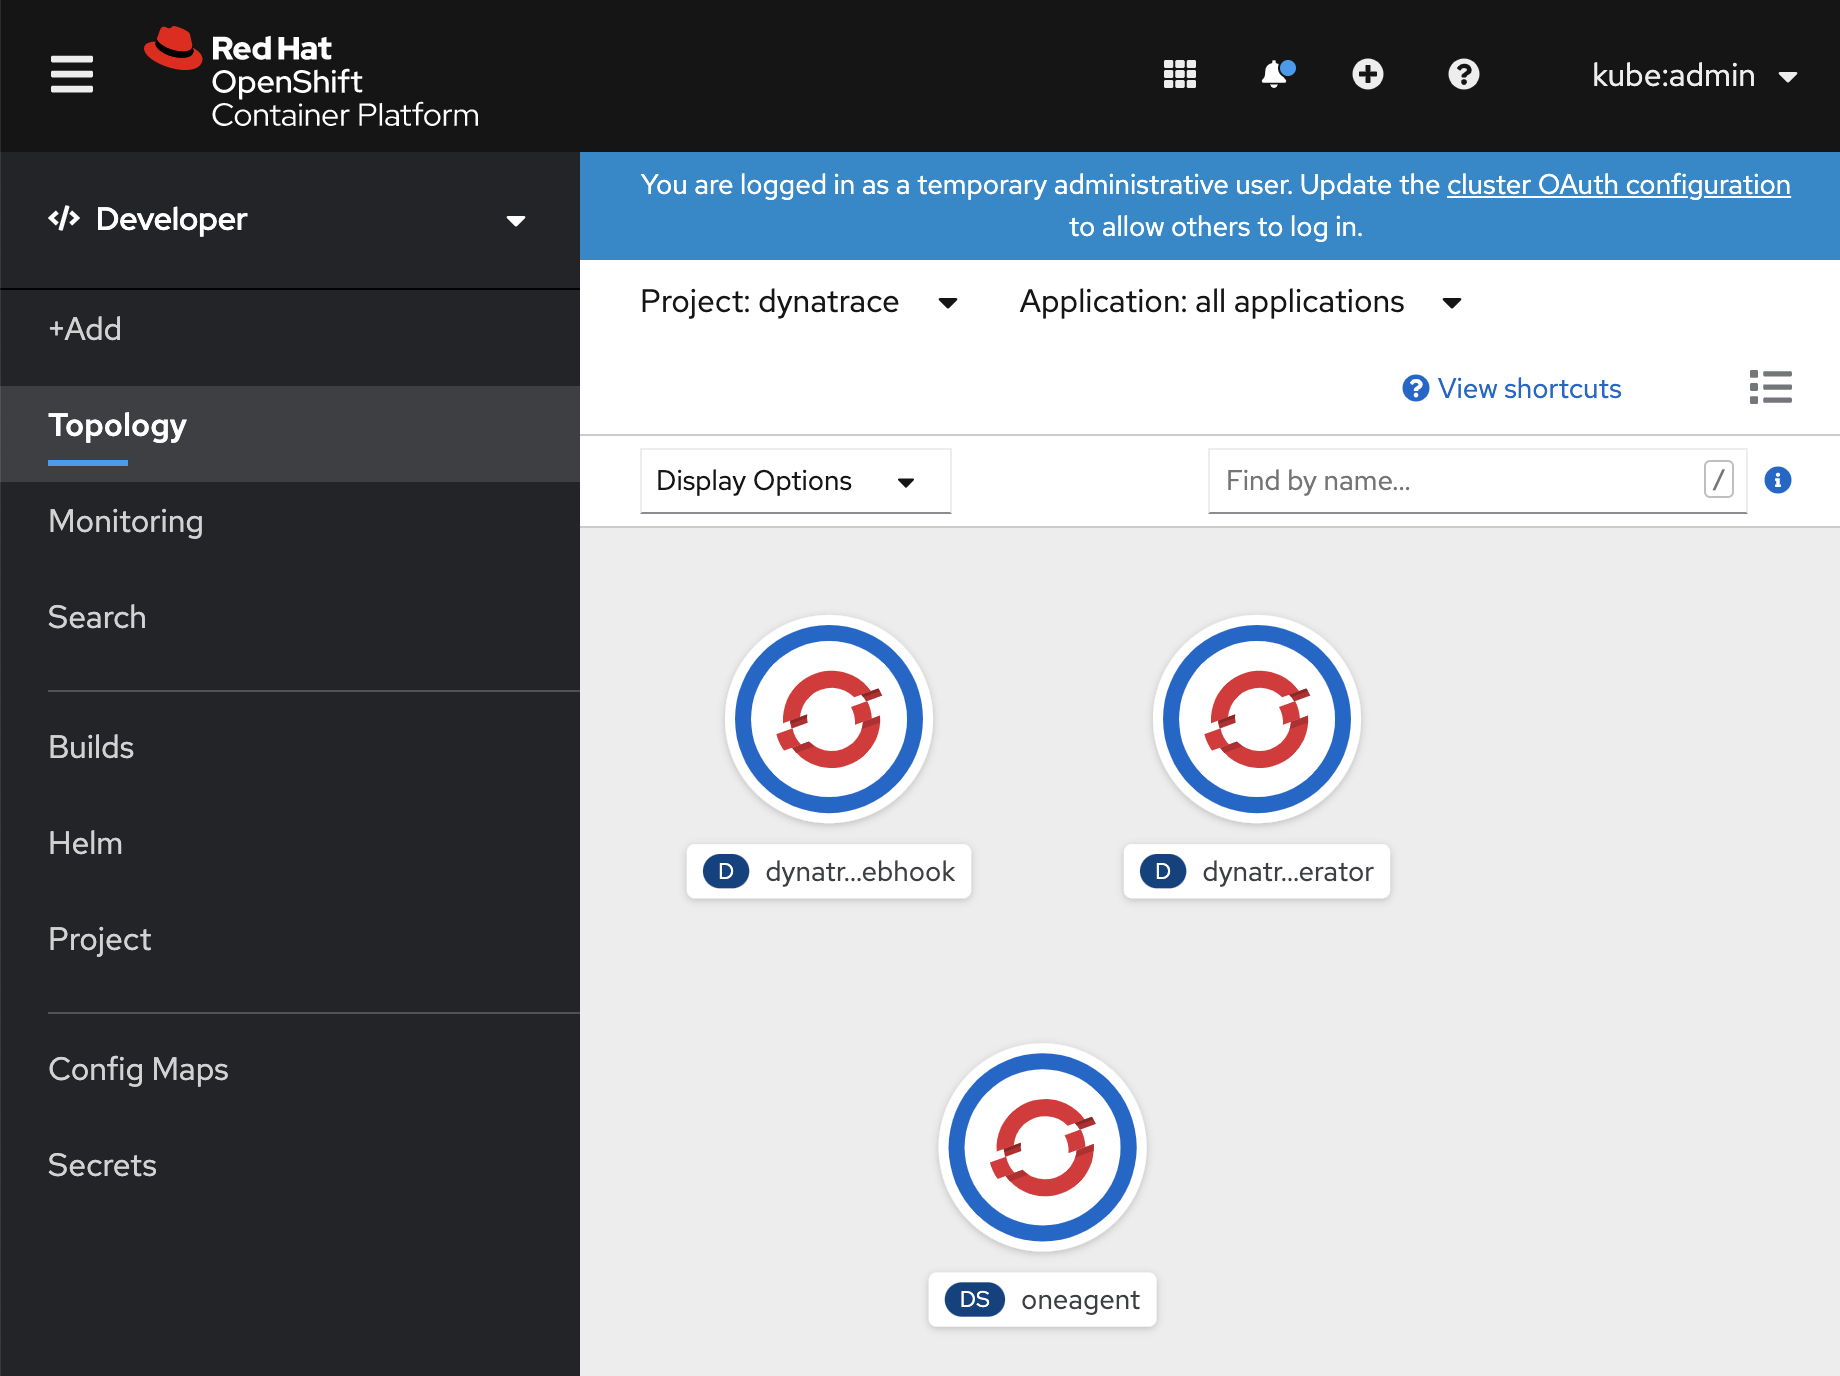Image resolution: width=1840 pixels, height=1376 pixels.
Task: Select the dynatr...erator deployment node
Action: click(1257, 719)
